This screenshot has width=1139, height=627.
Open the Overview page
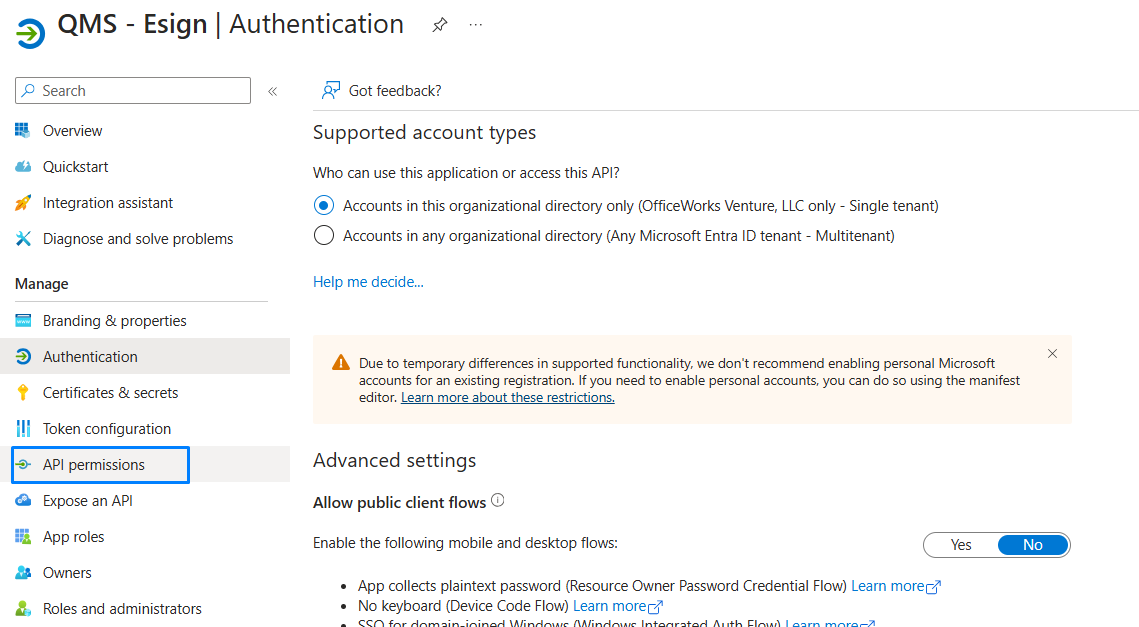(73, 131)
